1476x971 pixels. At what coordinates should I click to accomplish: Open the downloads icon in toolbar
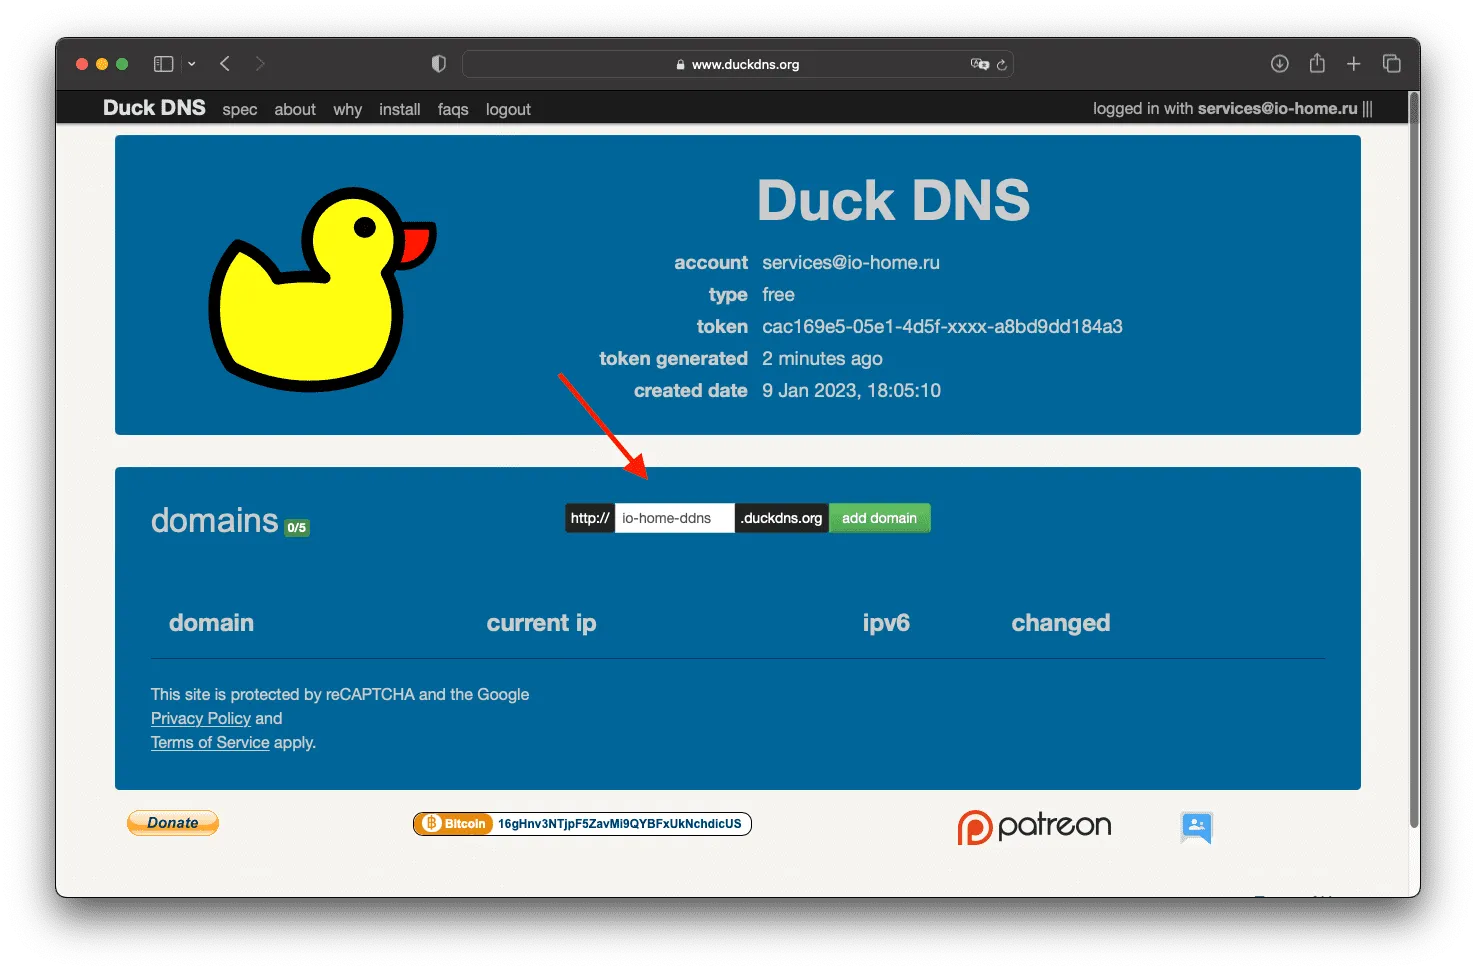[1279, 64]
